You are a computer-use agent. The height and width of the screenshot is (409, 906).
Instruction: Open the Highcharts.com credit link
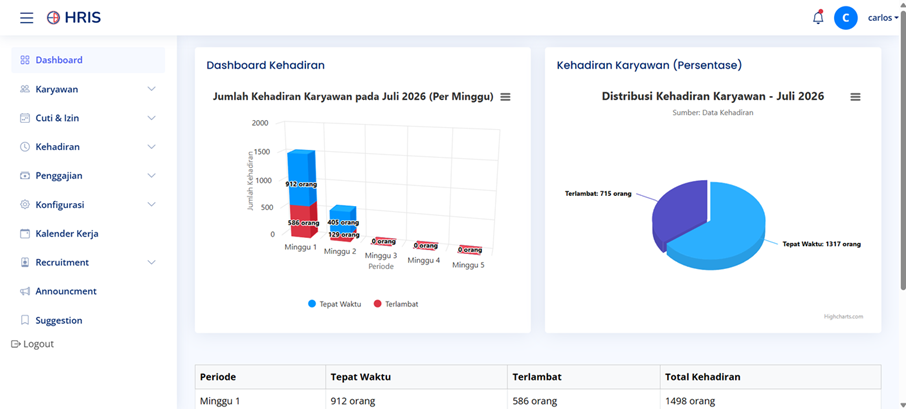point(844,317)
